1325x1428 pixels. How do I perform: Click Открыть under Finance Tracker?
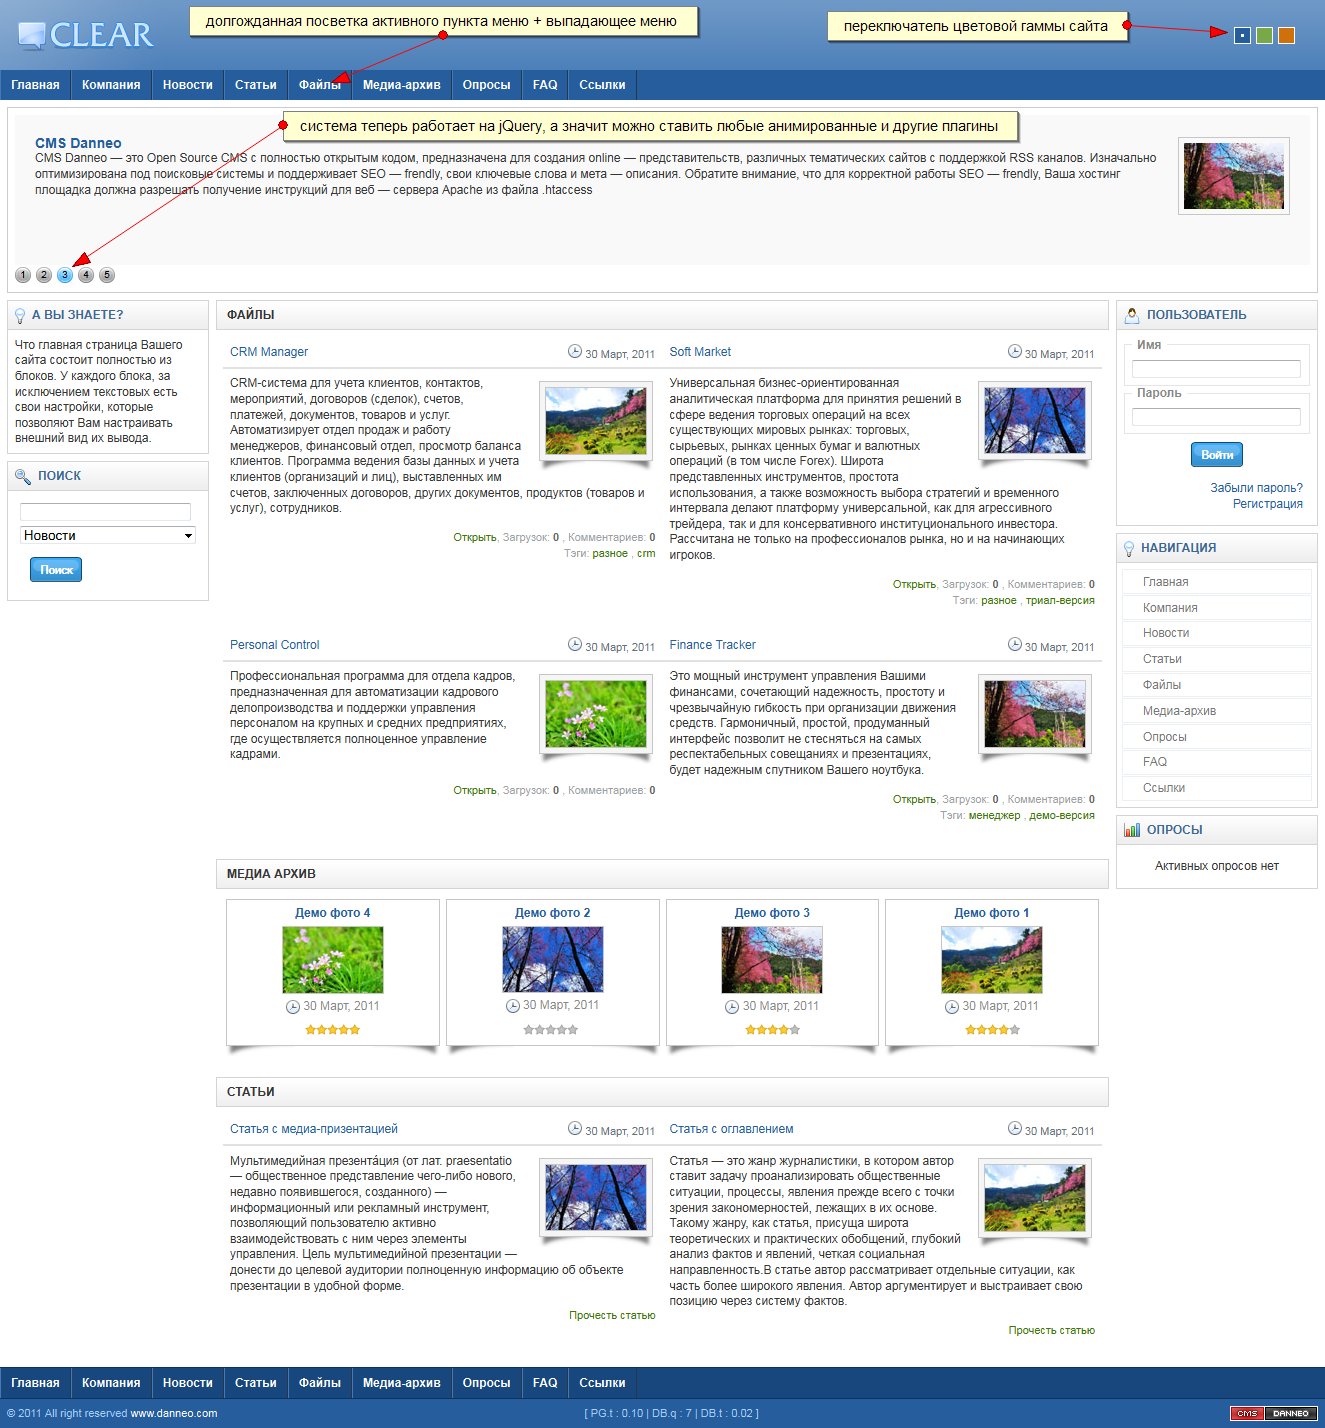(x=914, y=799)
